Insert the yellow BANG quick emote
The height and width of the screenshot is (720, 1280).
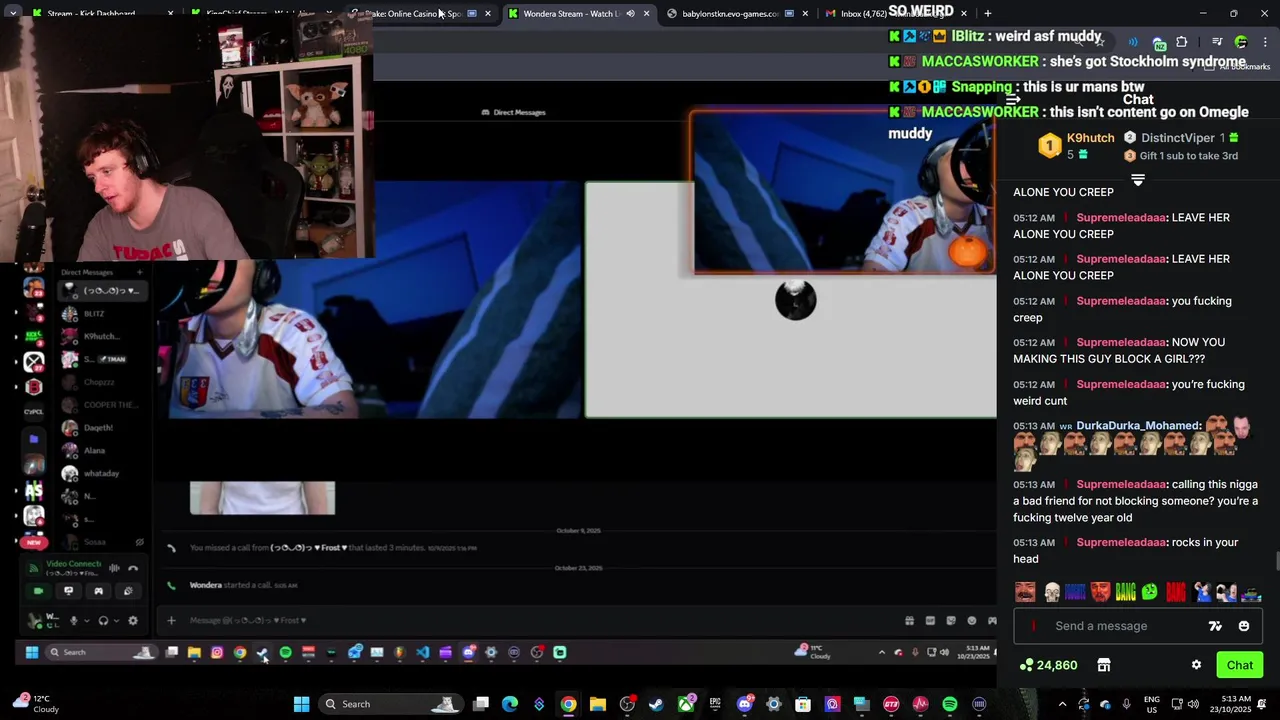[1125, 592]
